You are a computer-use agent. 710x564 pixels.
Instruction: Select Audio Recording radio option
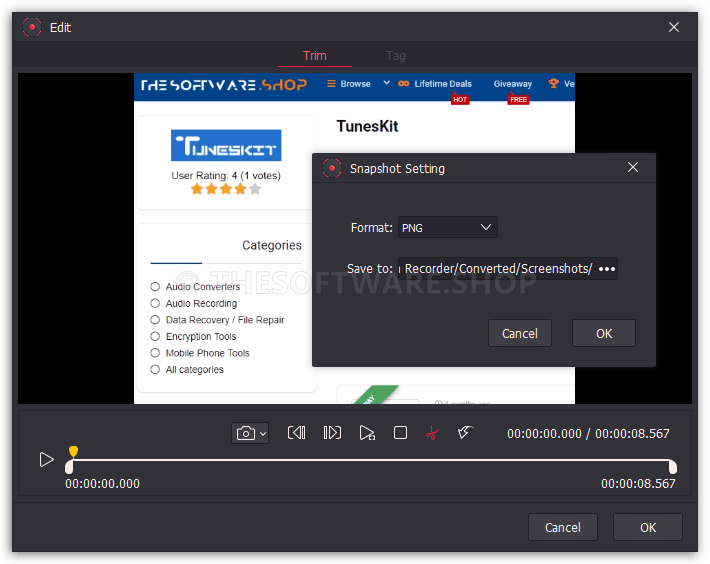(x=155, y=303)
